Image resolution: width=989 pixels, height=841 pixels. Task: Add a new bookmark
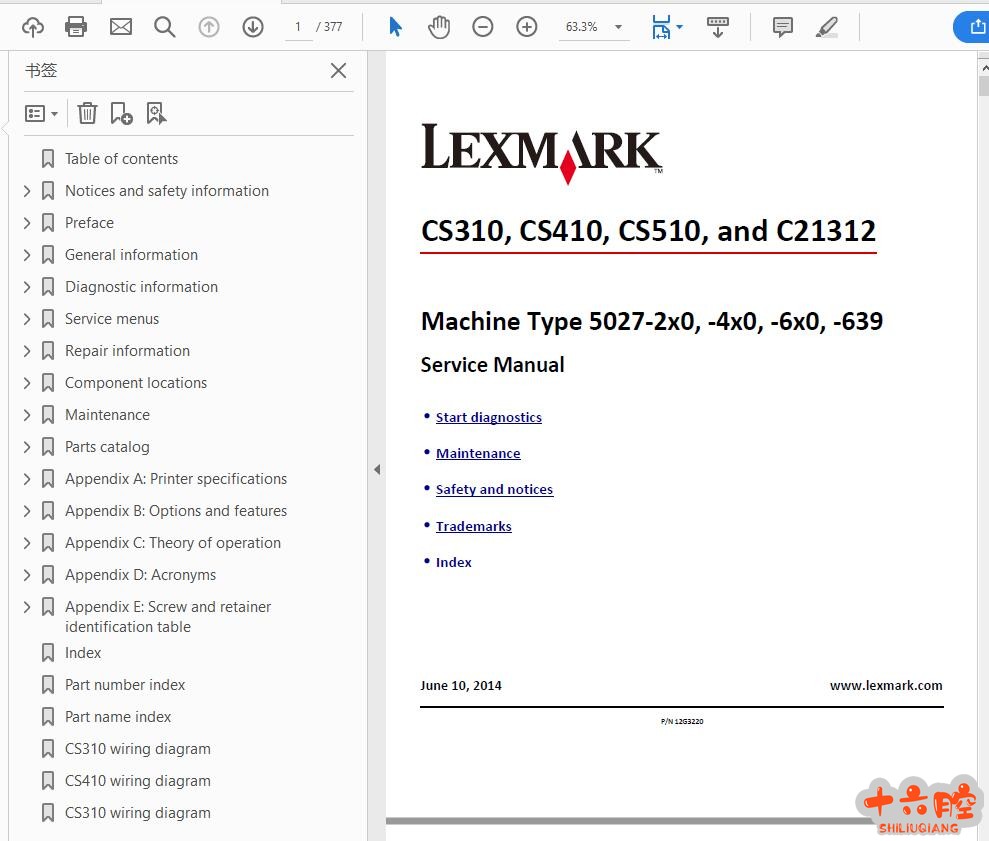tap(121, 114)
